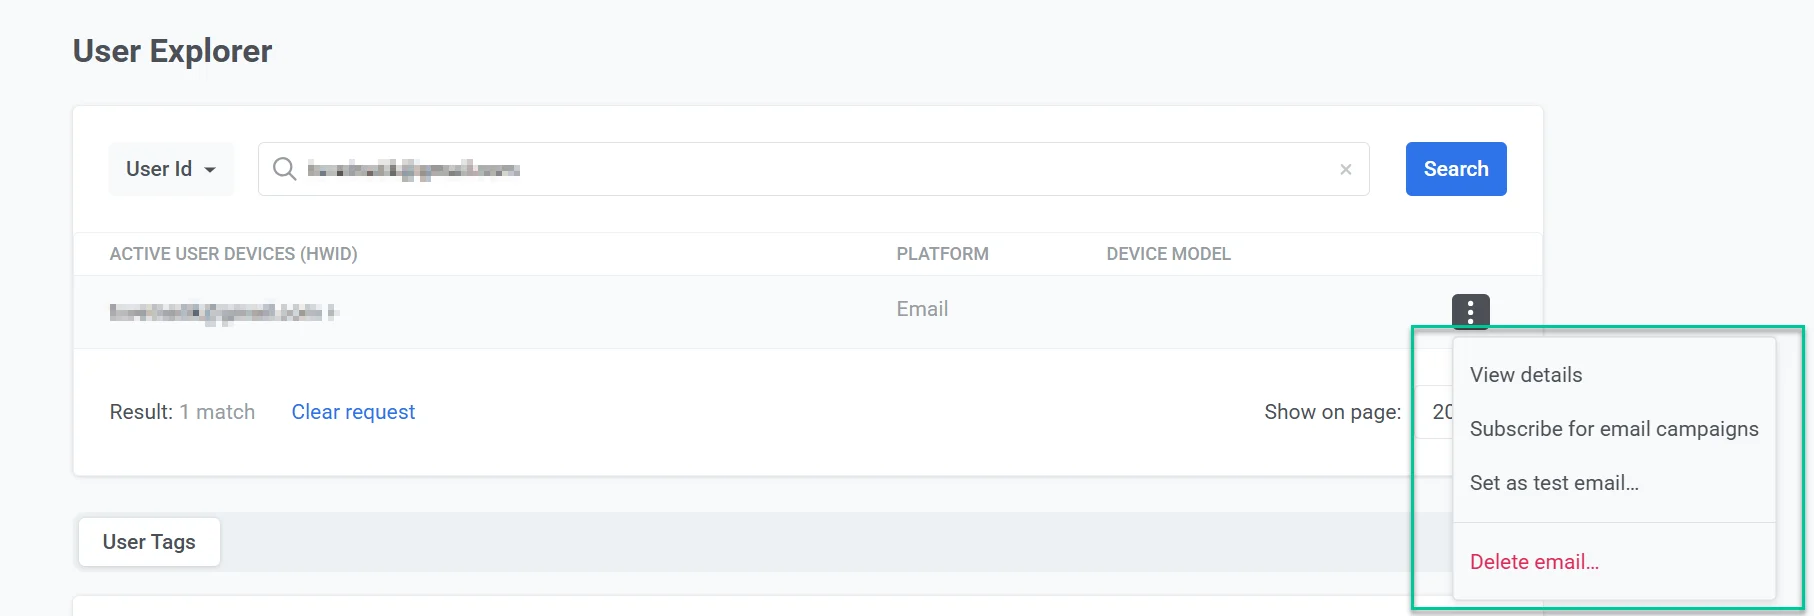Click the Active User Devices (HWID) column header
The height and width of the screenshot is (616, 1814).
(x=233, y=254)
